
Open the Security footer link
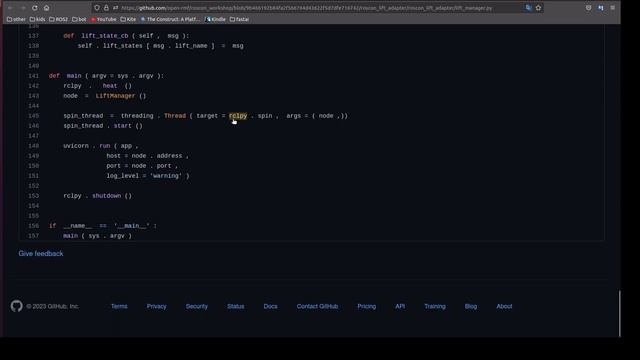[x=197, y=306]
